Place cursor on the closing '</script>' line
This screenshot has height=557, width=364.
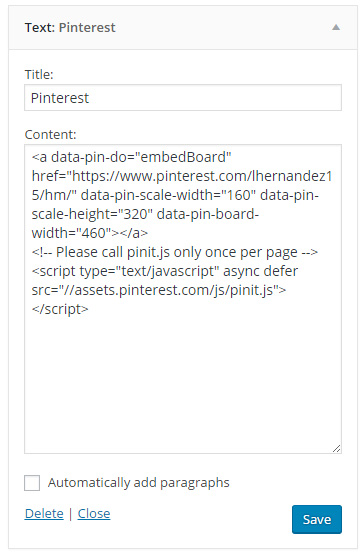[x=60, y=309]
